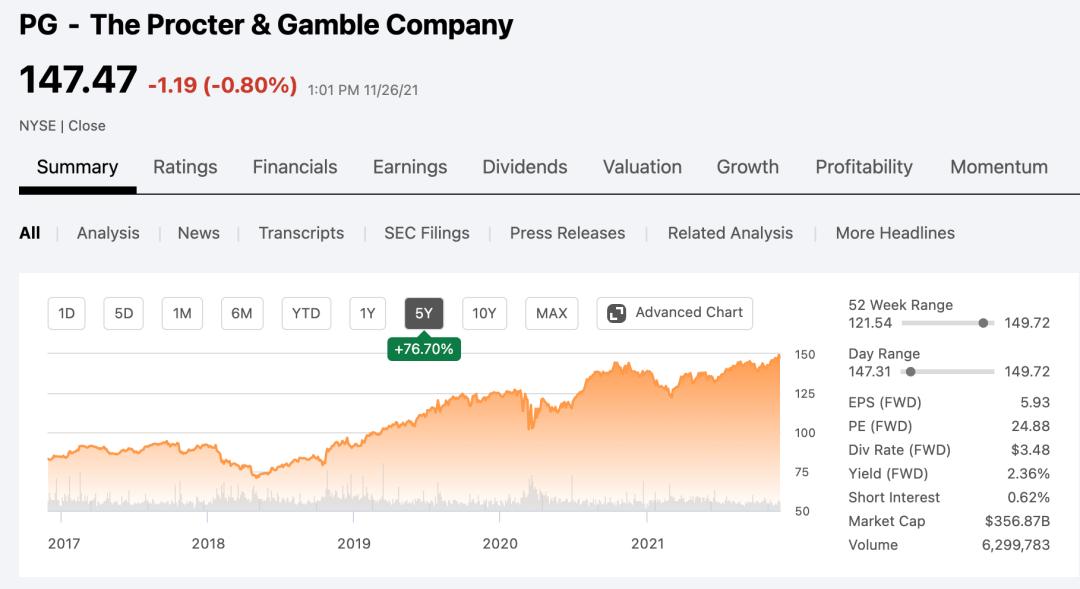The height and width of the screenshot is (589, 1080).
Task: Filter headlines by SEC Filings
Action: point(427,233)
